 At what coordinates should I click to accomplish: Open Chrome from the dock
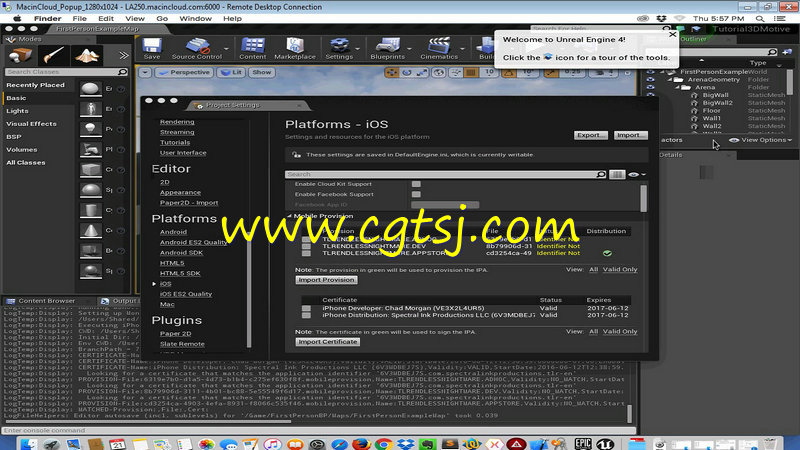(384, 444)
